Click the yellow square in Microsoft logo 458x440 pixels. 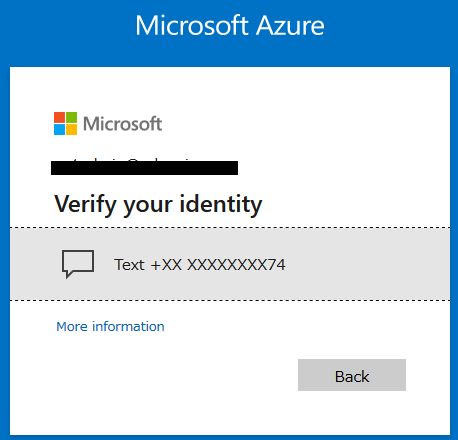(71, 129)
